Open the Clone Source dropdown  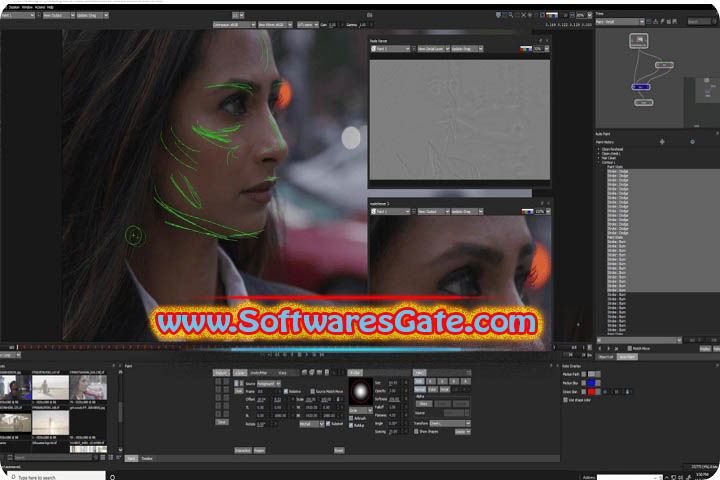click(x=269, y=383)
